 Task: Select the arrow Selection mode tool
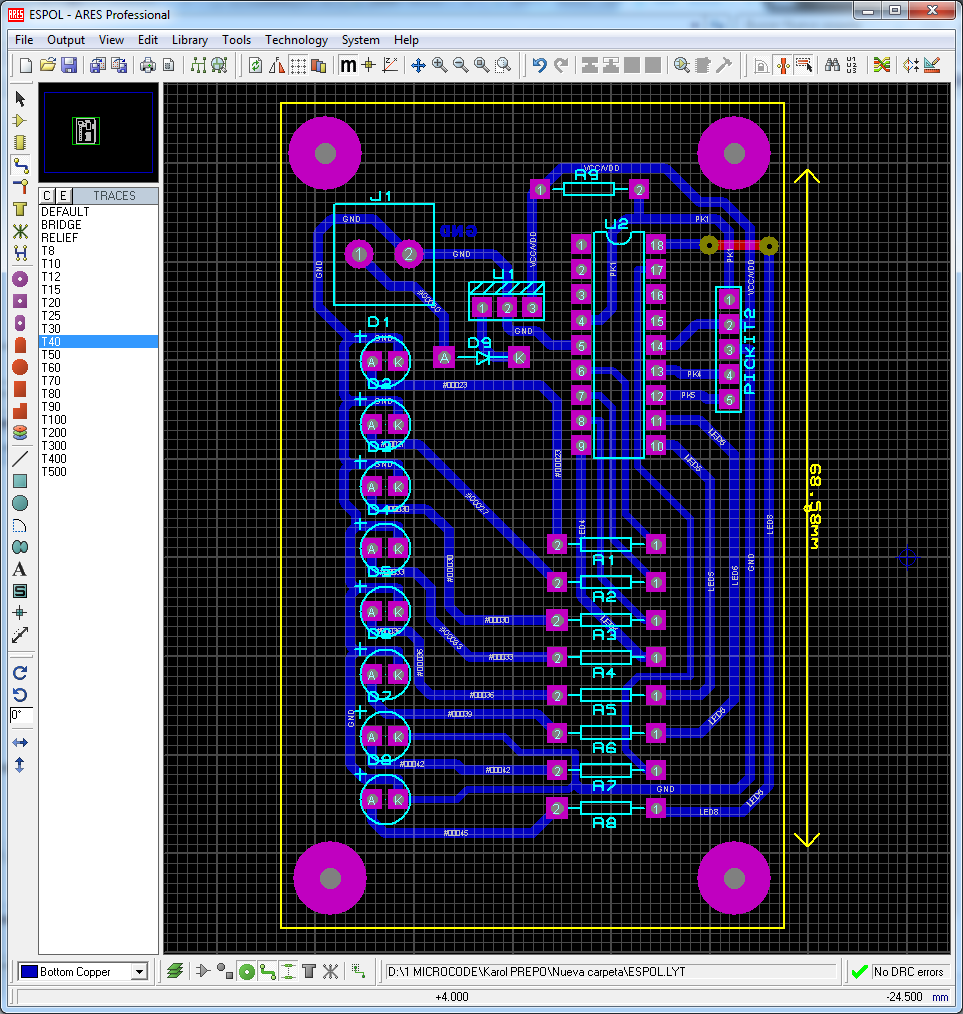coord(20,99)
